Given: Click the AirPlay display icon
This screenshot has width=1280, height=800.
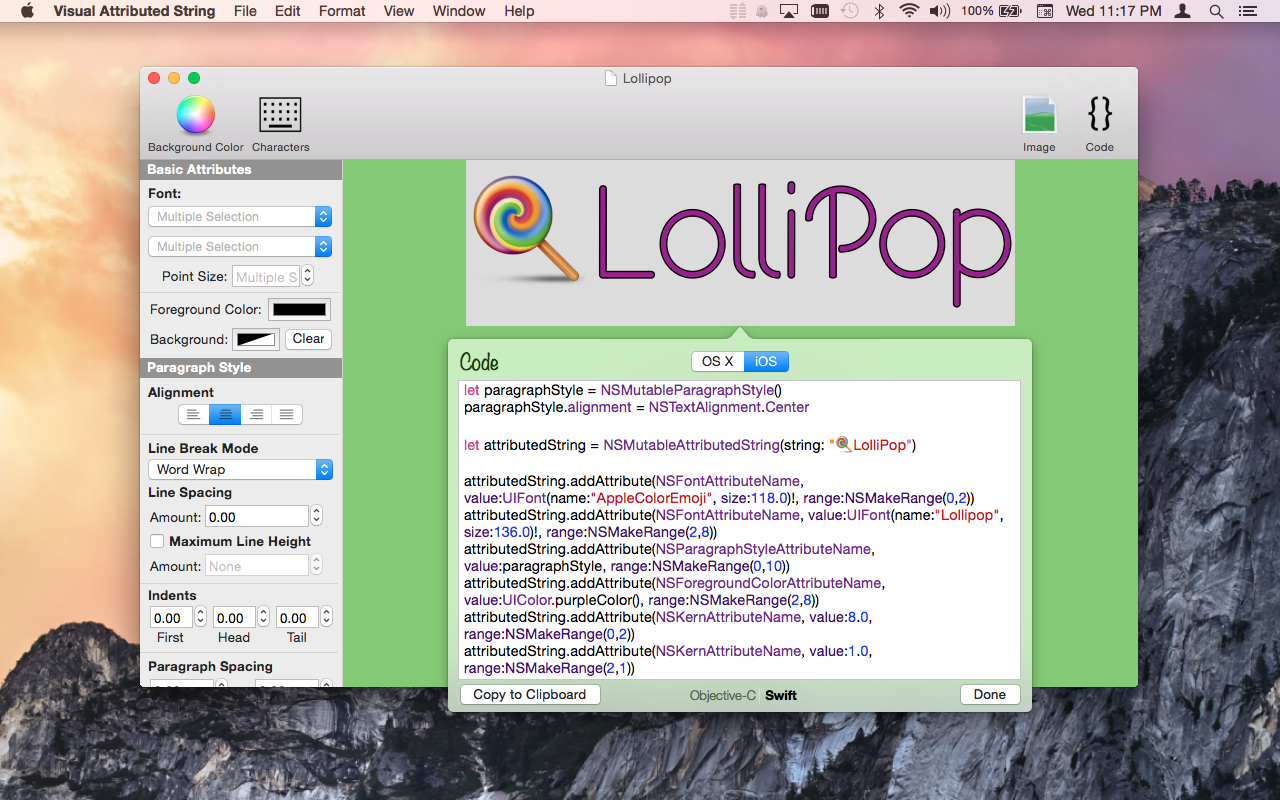Looking at the screenshot, I should click(789, 11).
